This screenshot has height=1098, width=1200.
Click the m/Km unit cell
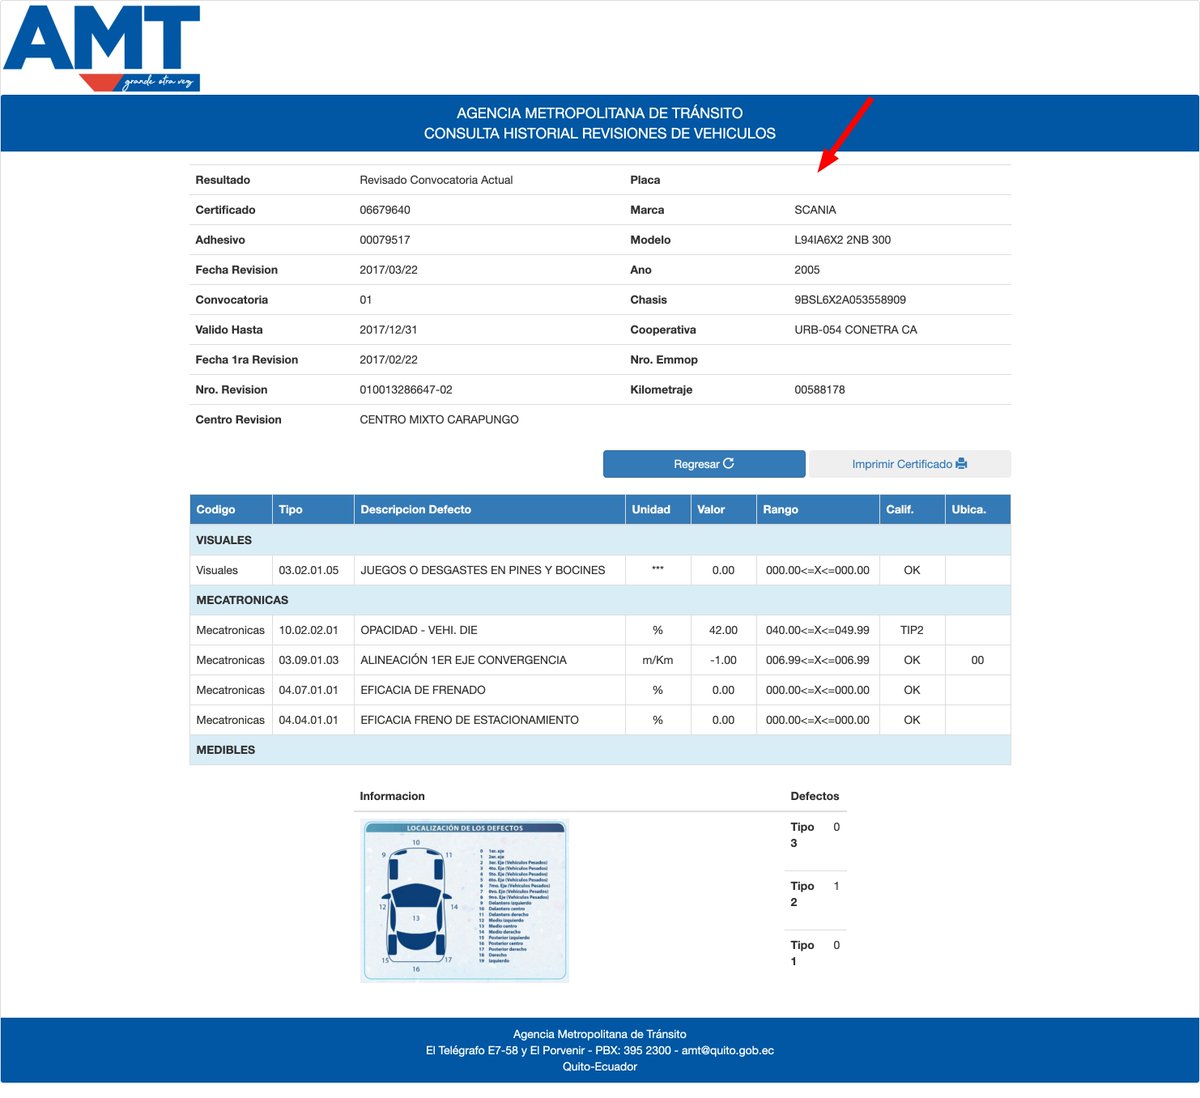coord(658,660)
